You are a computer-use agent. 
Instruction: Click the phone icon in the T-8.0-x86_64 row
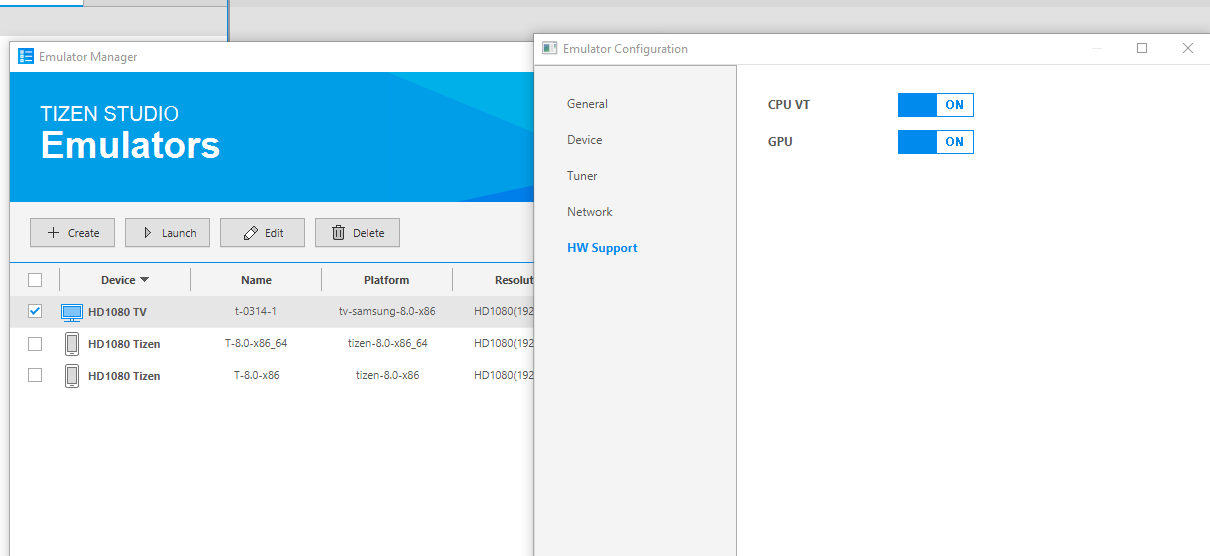coord(72,344)
